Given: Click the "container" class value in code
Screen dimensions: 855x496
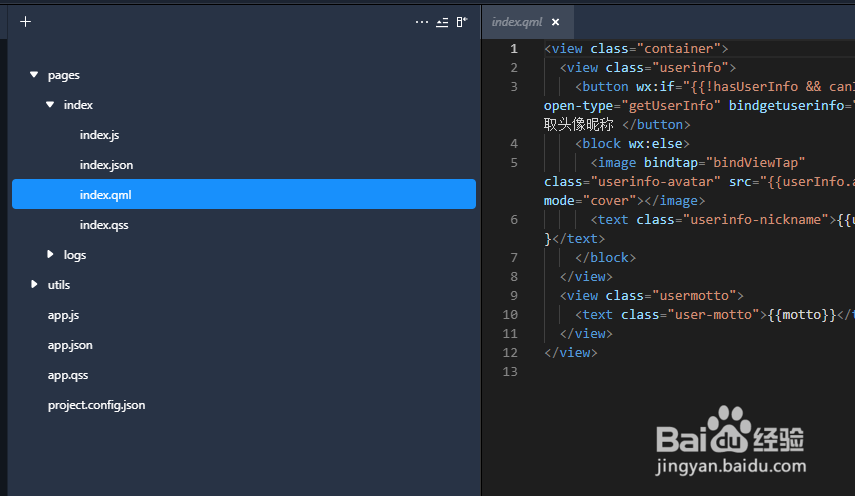Looking at the screenshot, I should 679,49.
